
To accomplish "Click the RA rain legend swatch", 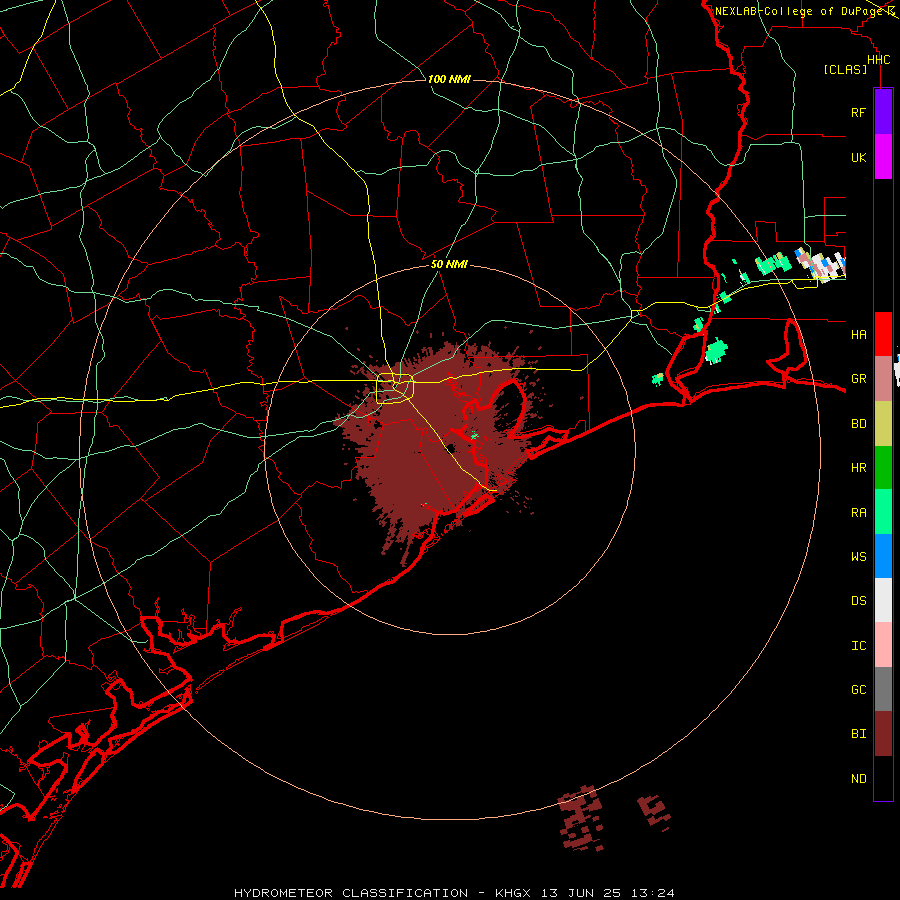I will [883, 512].
